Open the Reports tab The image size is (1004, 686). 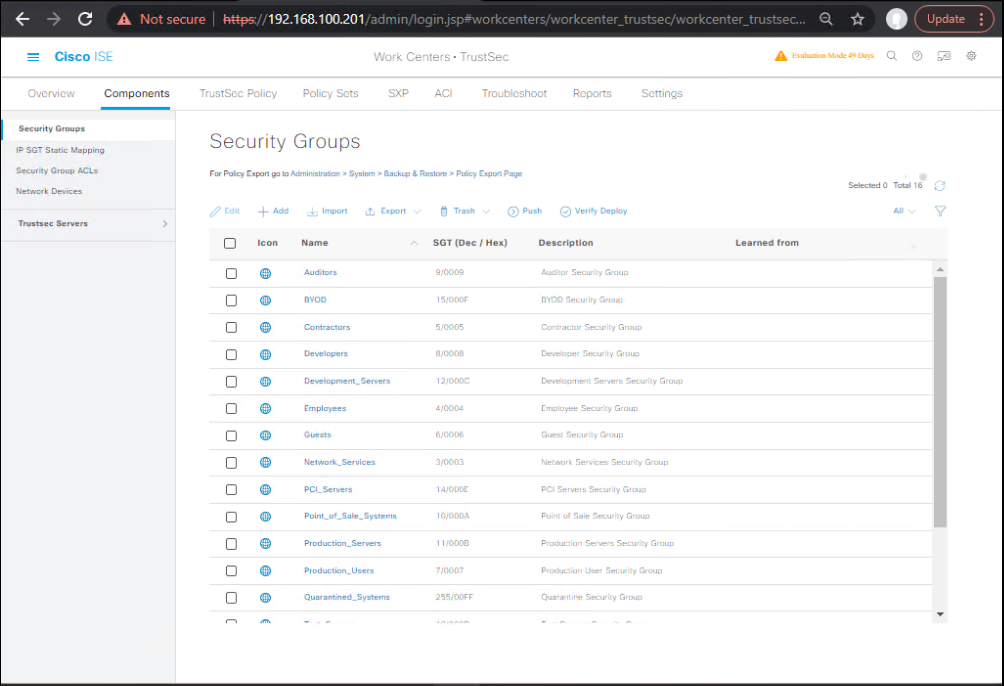[x=592, y=94]
